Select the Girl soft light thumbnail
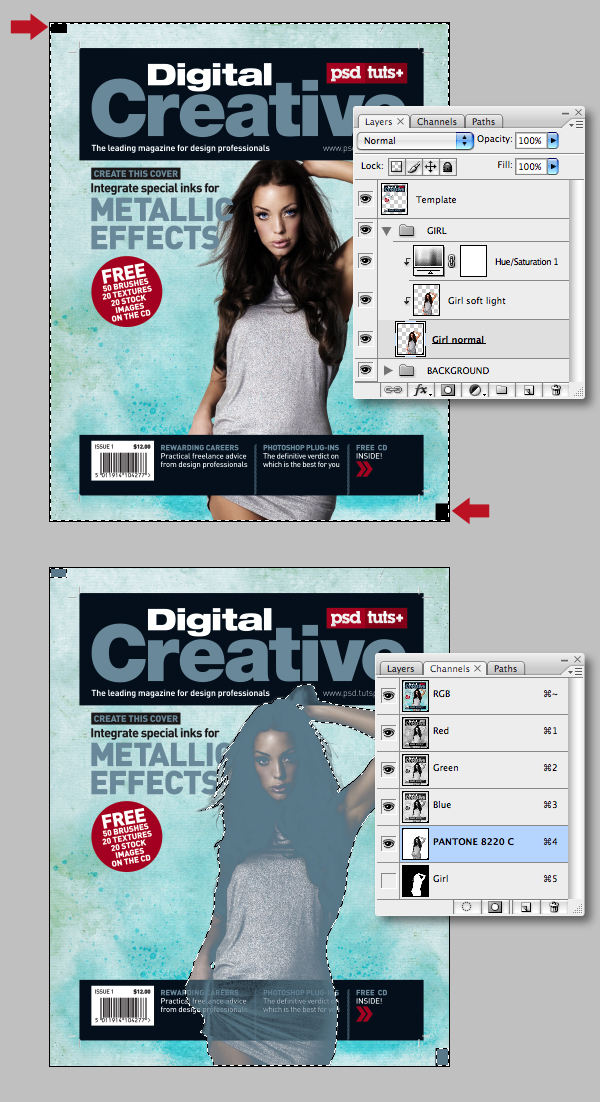Screen dimensions: 600x1102 point(426,300)
